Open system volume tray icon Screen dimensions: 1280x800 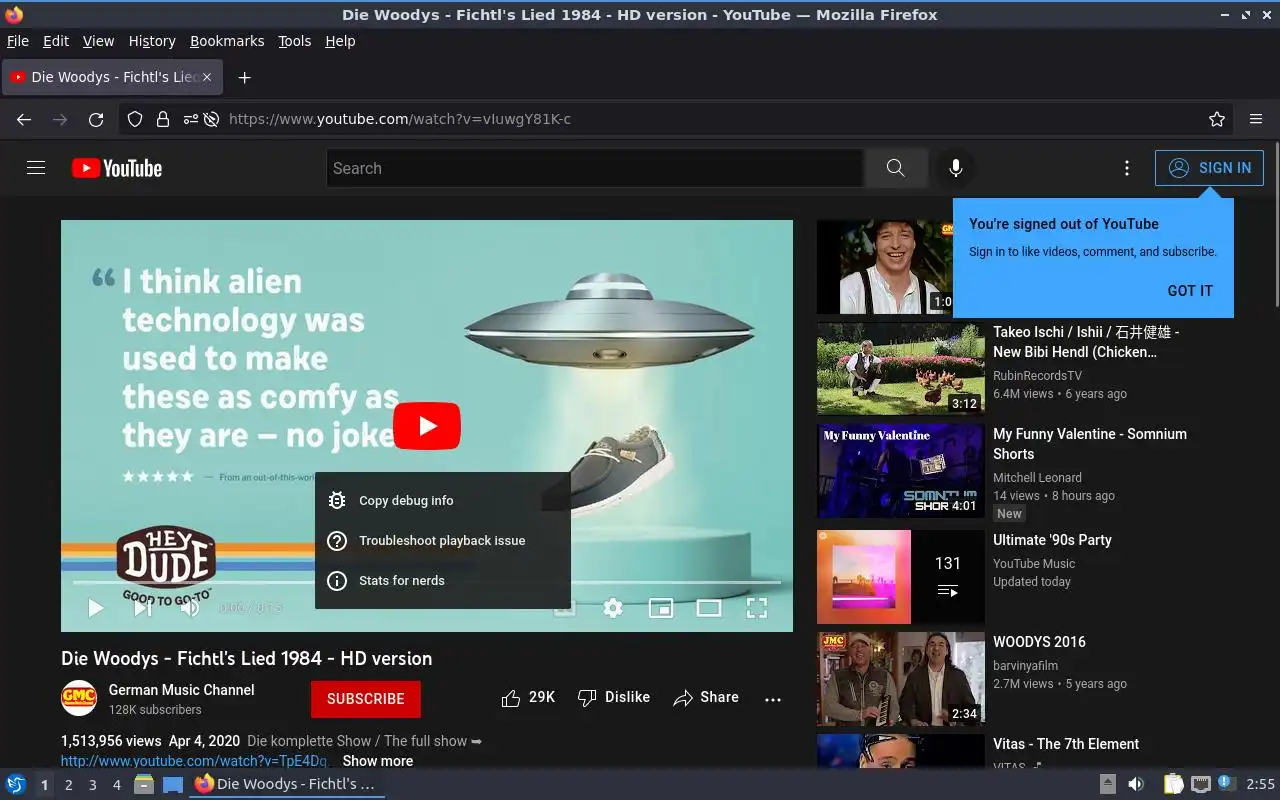tap(1136, 784)
